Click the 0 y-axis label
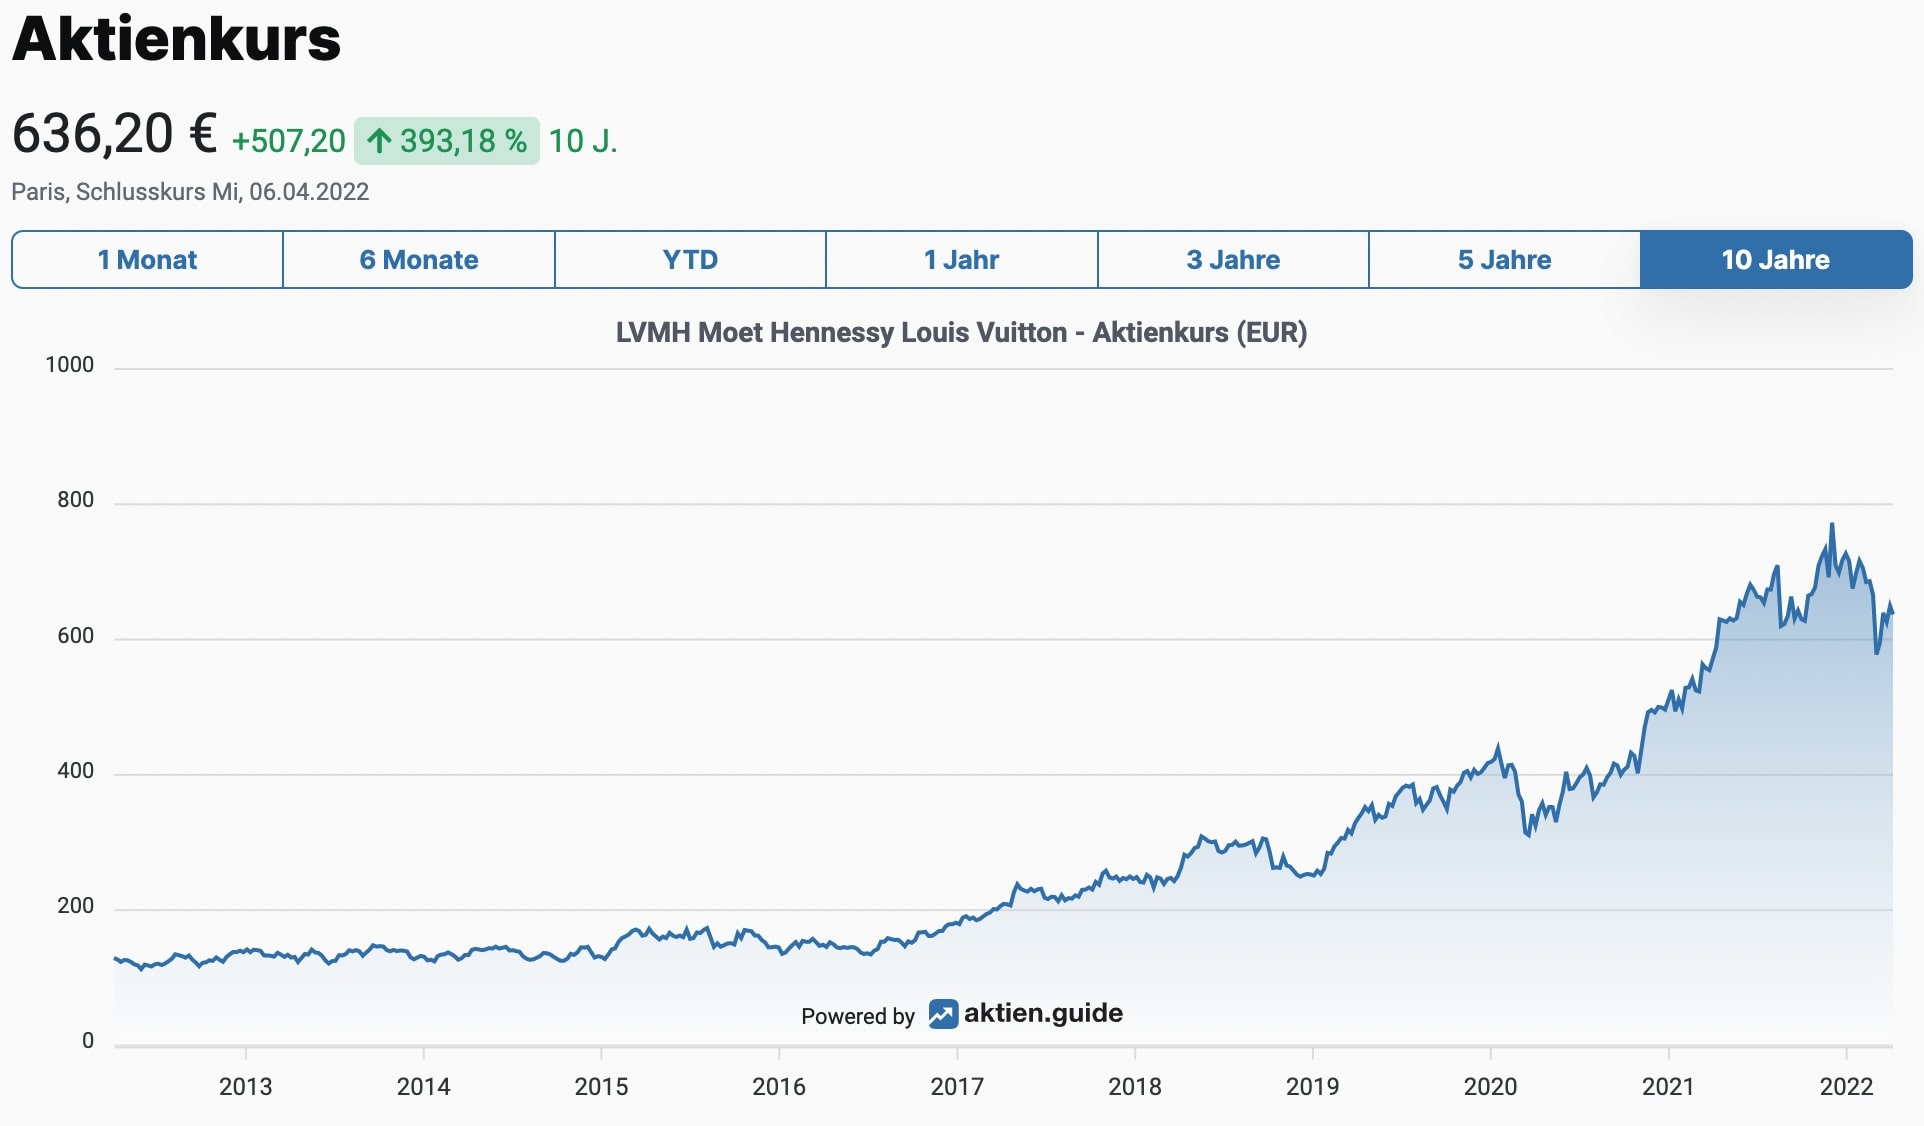This screenshot has height=1126, width=1924. 88,1041
